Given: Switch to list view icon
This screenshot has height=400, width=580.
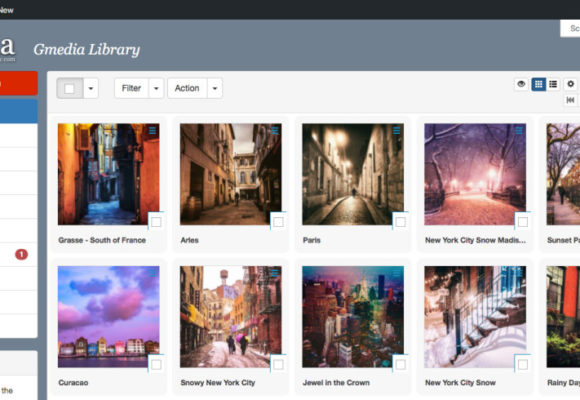Looking at the screenshot, I should click(553, 84).
